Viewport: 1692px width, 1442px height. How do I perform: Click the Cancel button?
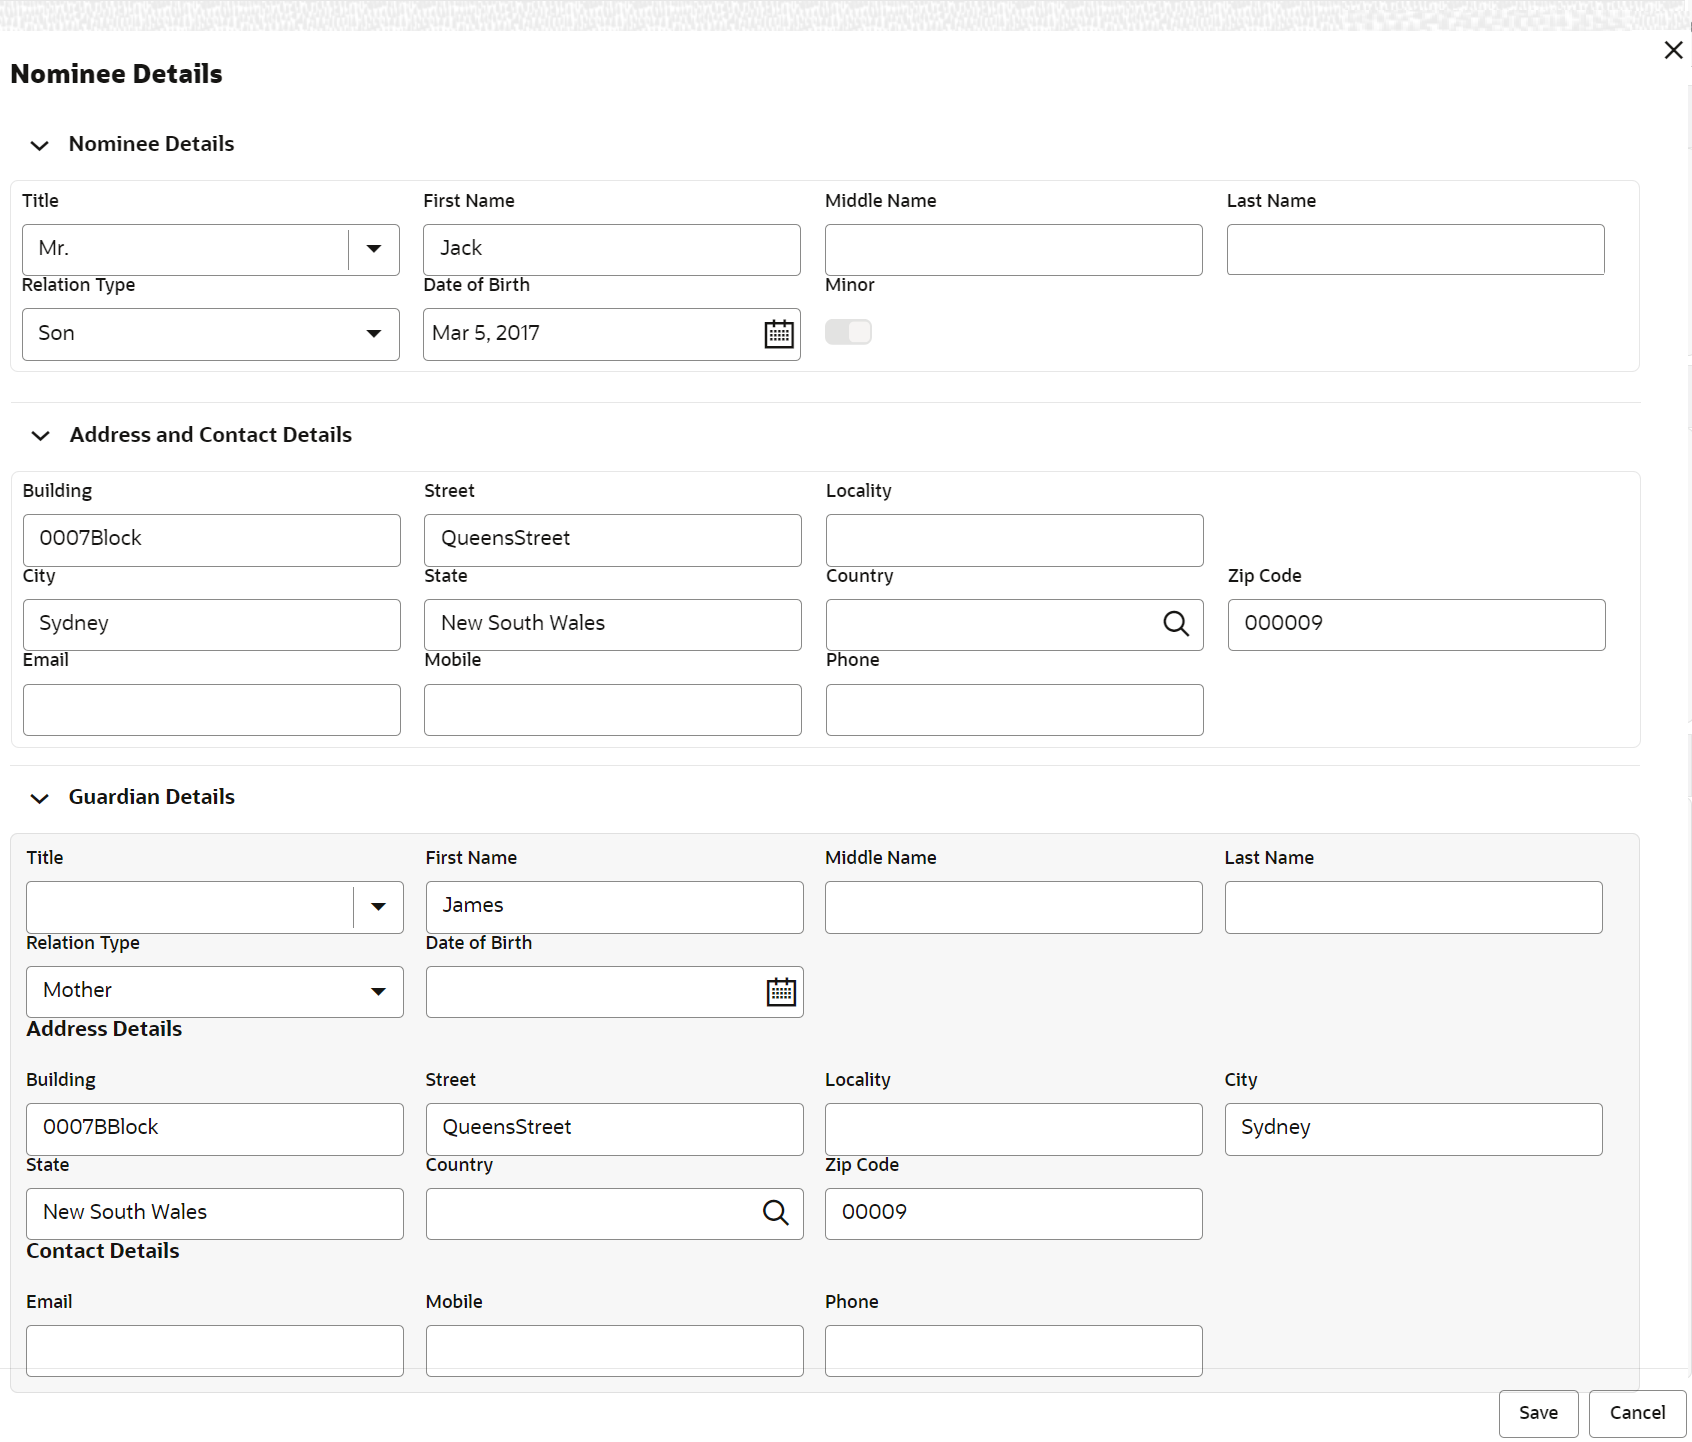pos(1637,1413)
